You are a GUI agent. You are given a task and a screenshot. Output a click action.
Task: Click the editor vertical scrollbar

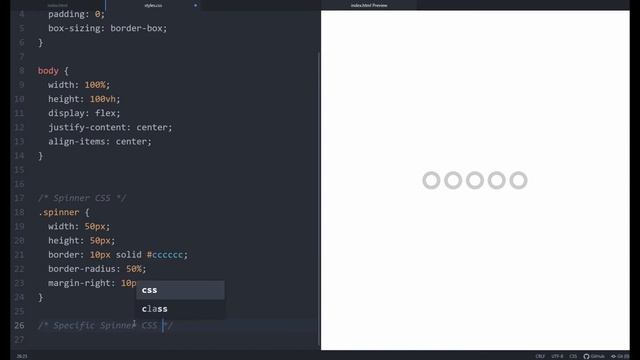click(319, 198)
